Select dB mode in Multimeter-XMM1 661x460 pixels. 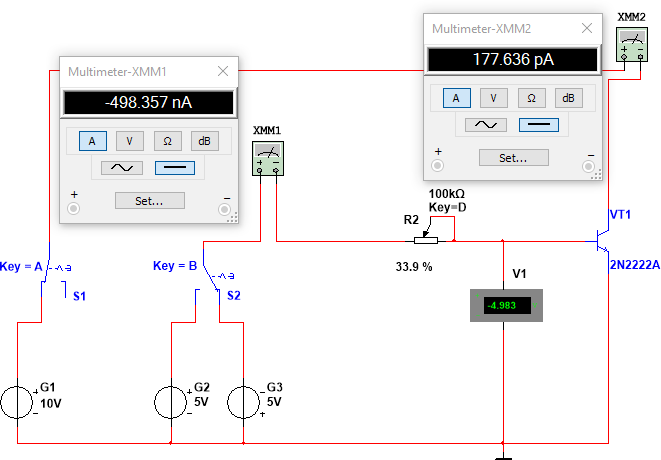(x=204, y=141)
